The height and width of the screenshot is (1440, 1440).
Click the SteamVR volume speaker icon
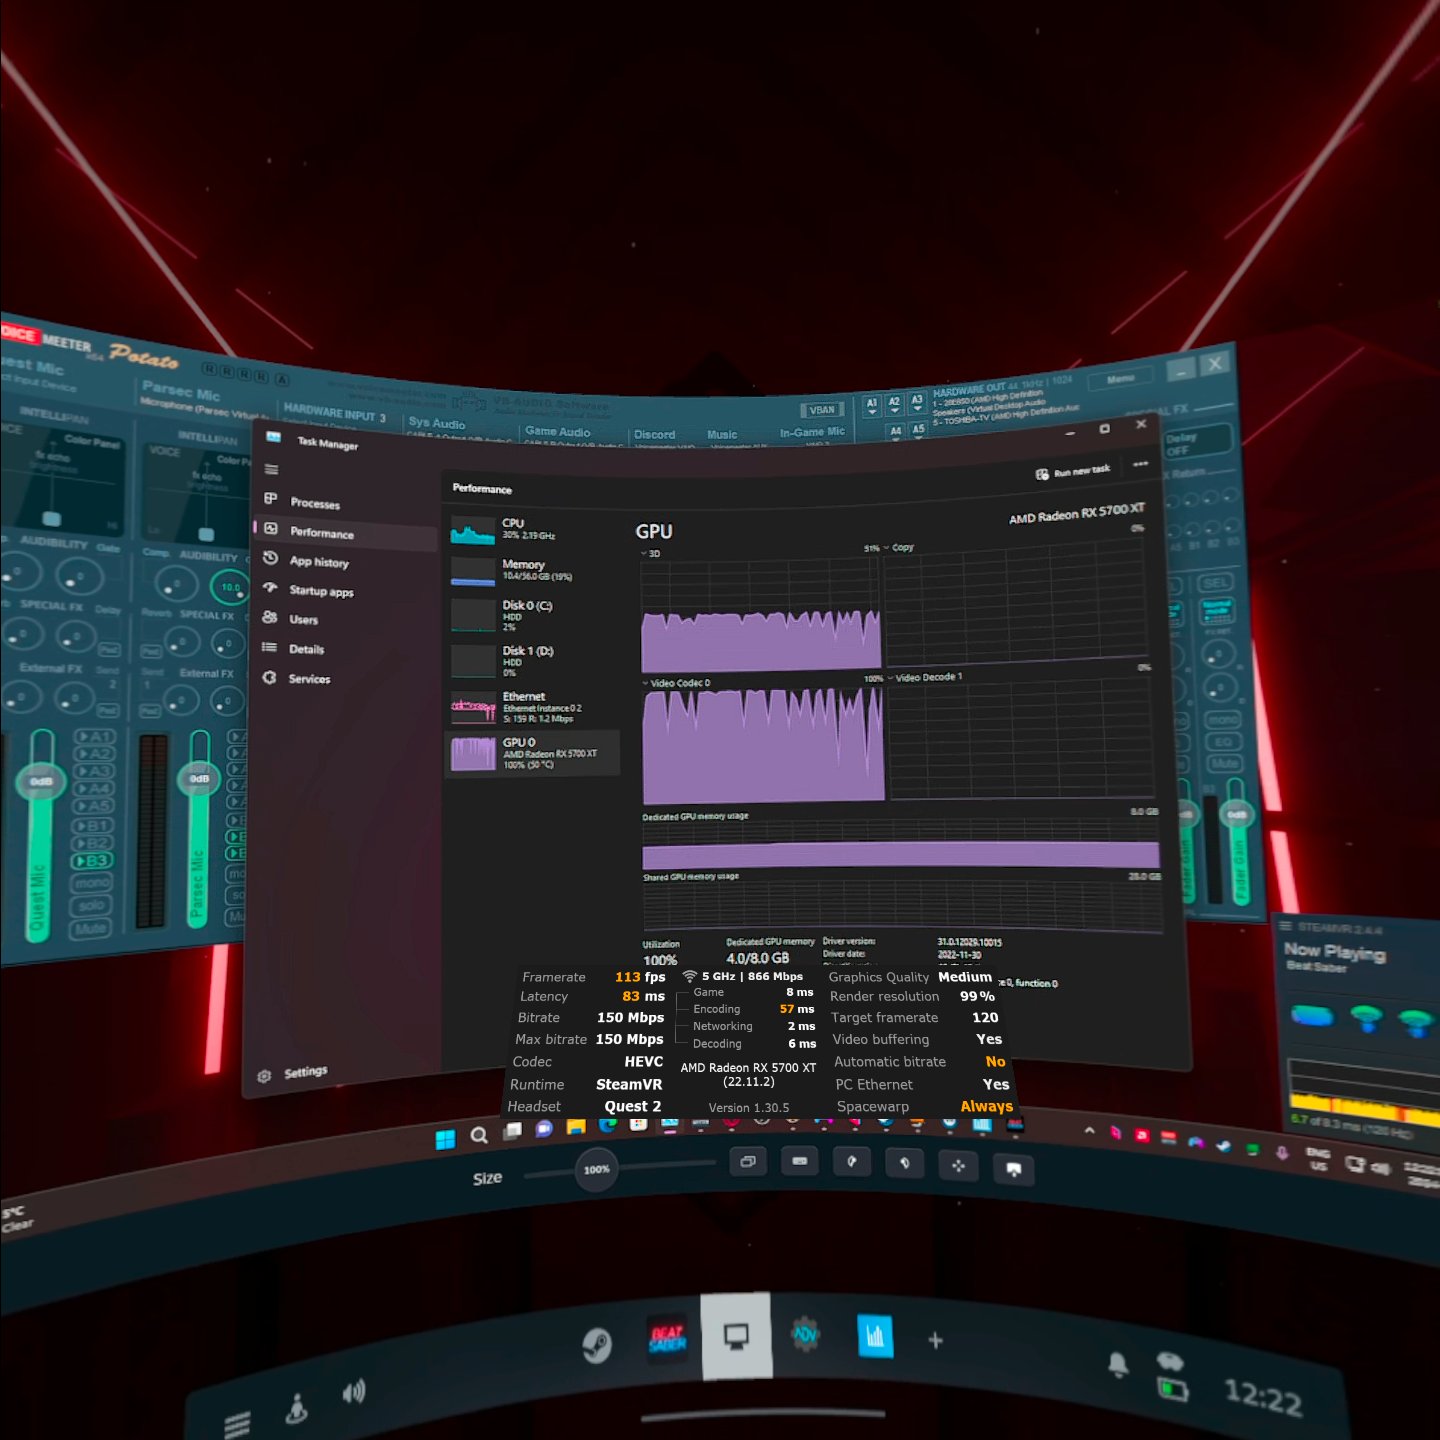tap(354, 1392)
